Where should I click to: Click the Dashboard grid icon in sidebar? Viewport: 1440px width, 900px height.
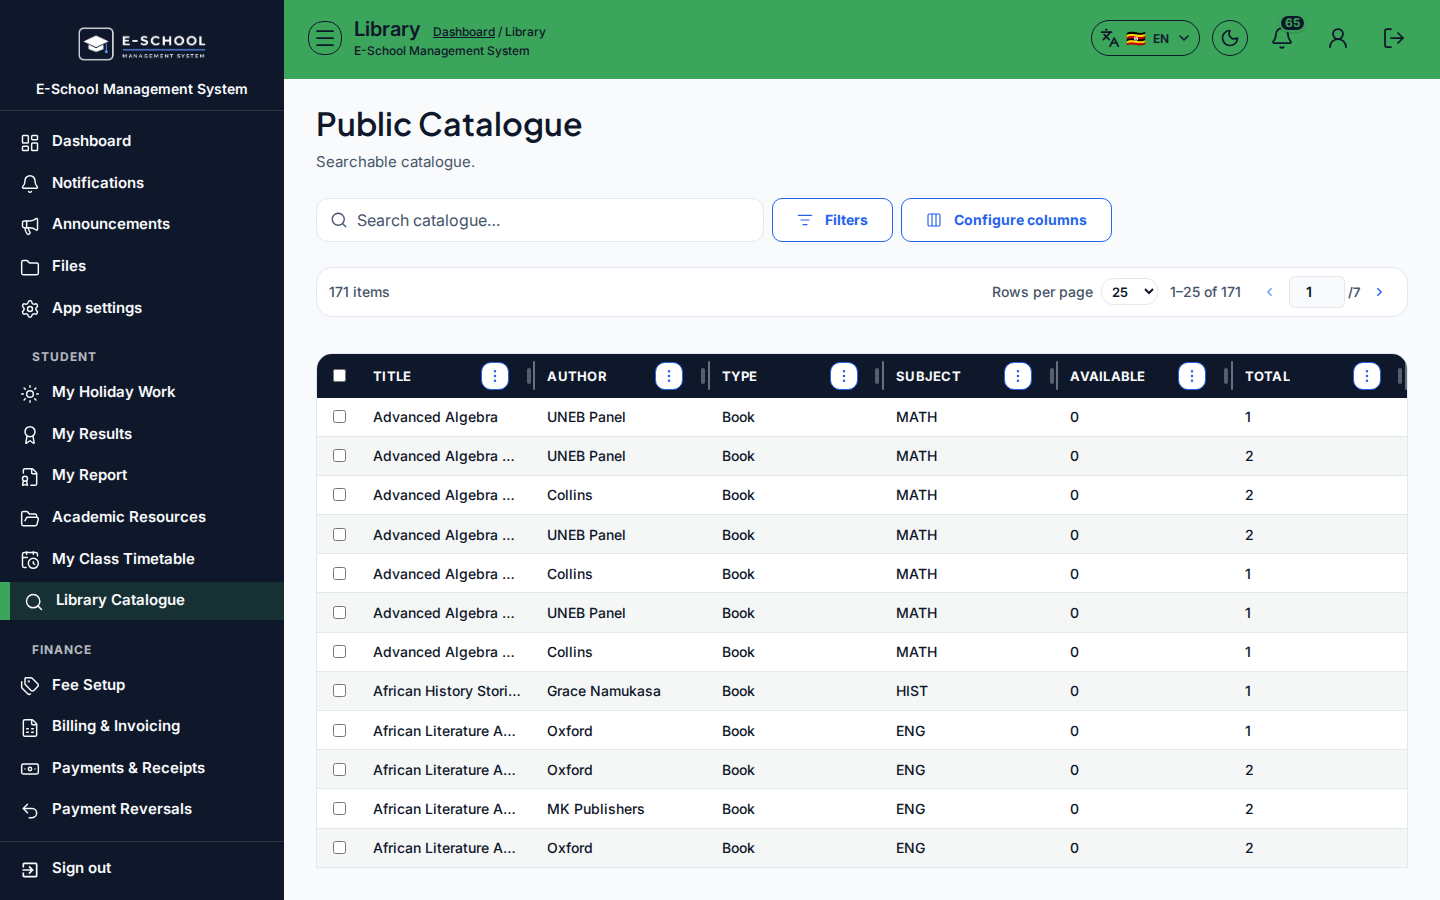coord(30,142)
